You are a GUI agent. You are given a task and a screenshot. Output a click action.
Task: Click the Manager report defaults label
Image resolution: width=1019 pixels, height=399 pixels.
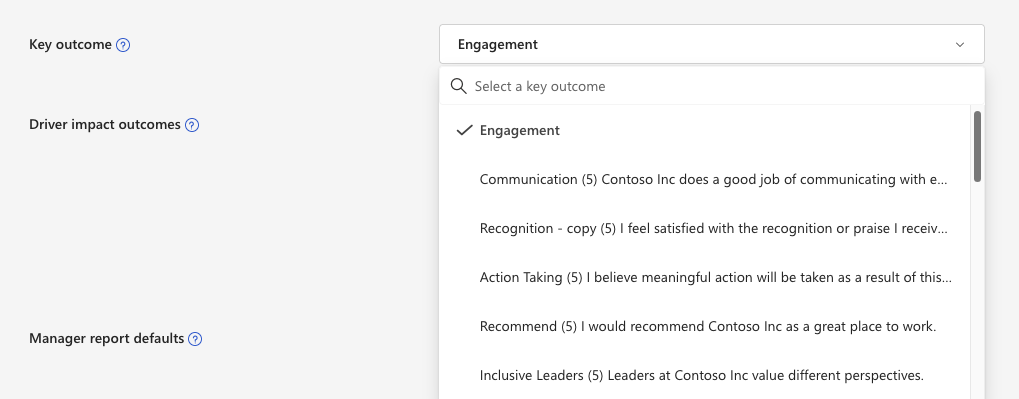pyautogui.click(x=107, y=339)
